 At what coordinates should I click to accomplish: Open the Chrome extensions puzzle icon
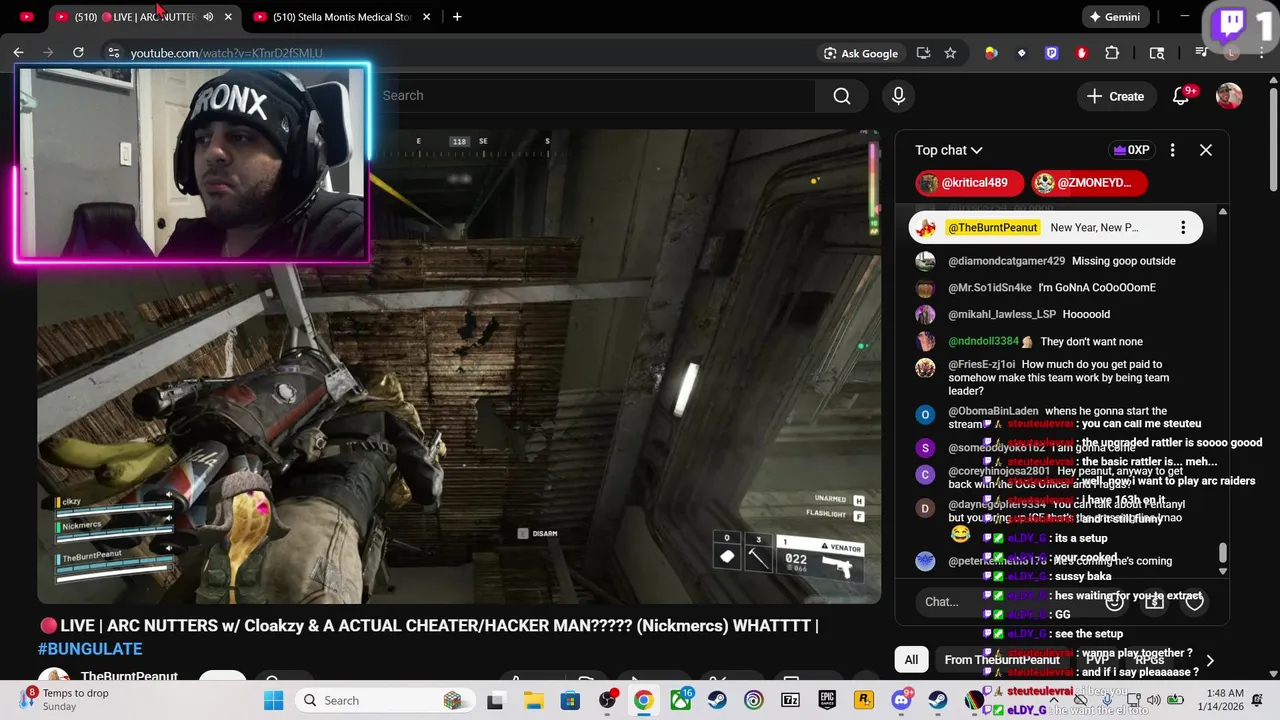(x=1112, y=53)
